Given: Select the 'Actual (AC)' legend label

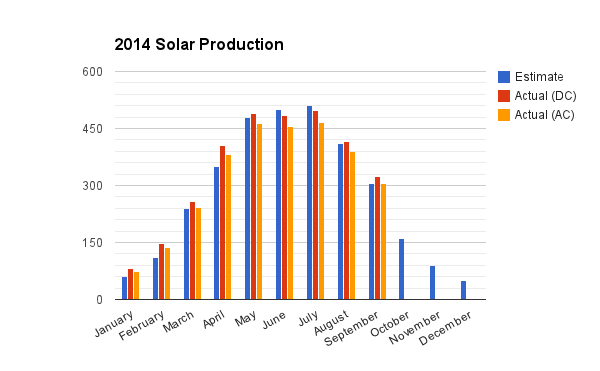Looking at the screenshot, I should coord(545,115).
